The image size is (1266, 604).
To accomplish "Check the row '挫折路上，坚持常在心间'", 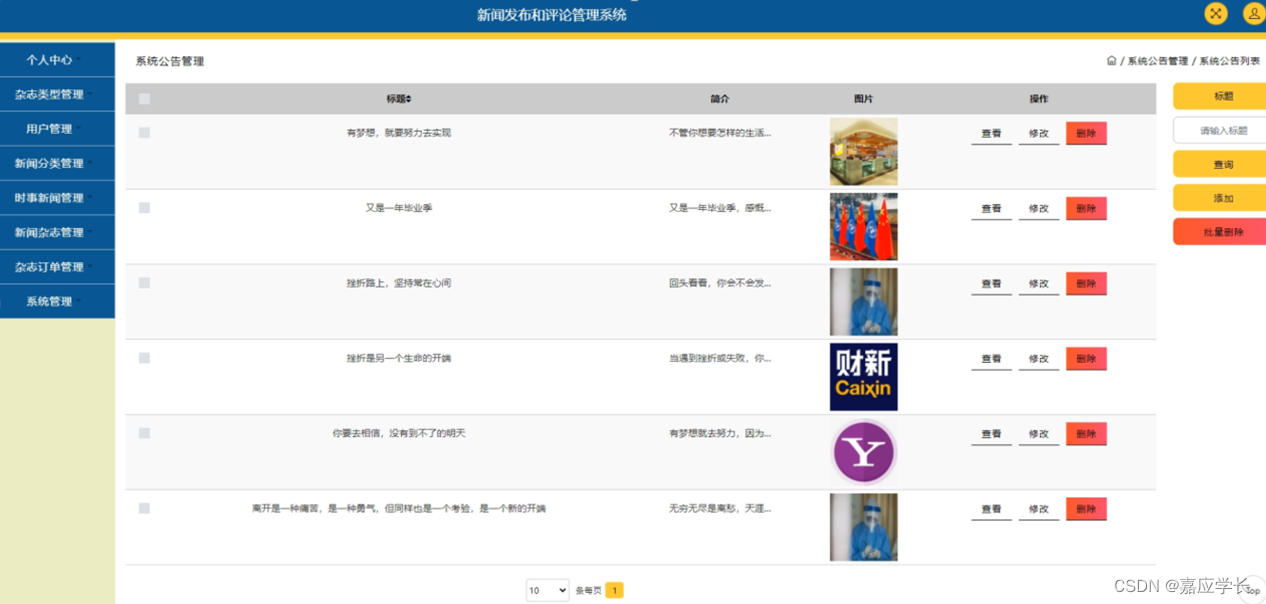I will pyautogui.click(x=144, y=283).
